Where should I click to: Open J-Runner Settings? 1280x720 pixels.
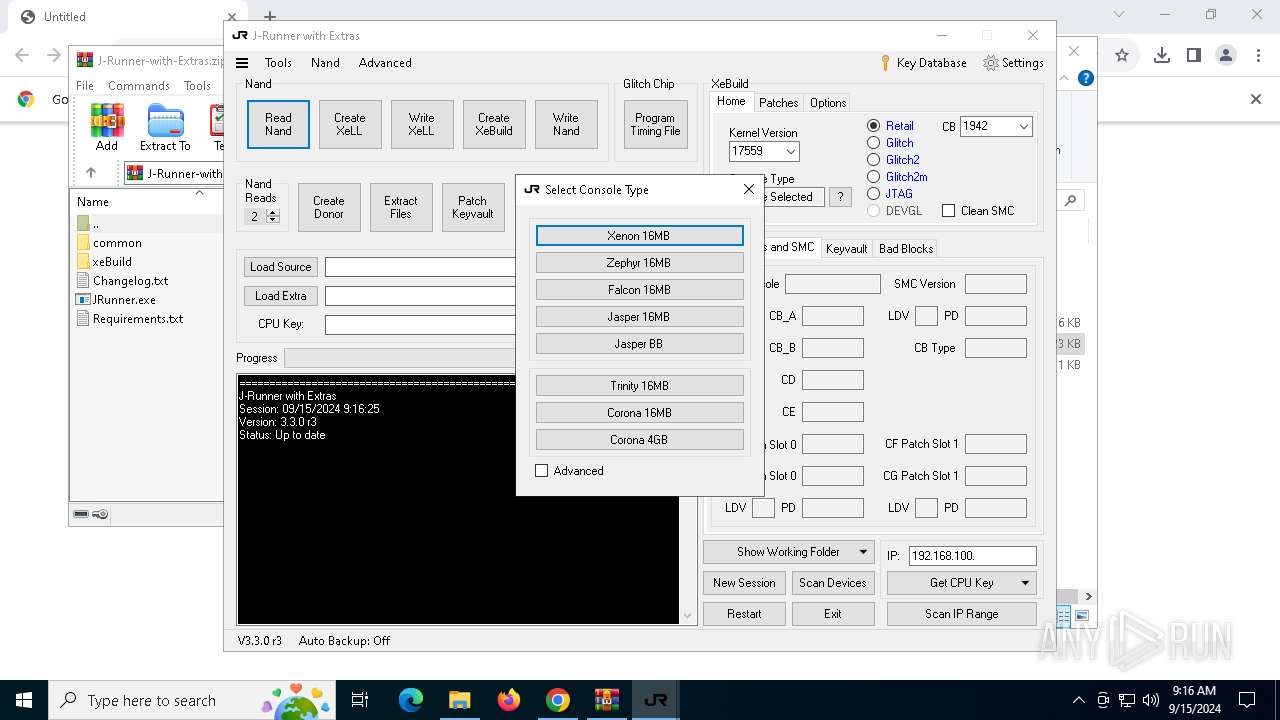1013,63
